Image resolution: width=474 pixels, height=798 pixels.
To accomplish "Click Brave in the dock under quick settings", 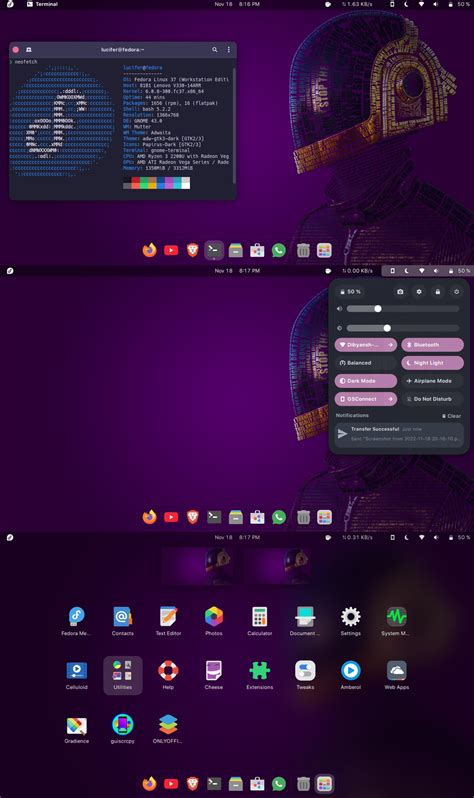I will 192,517.
